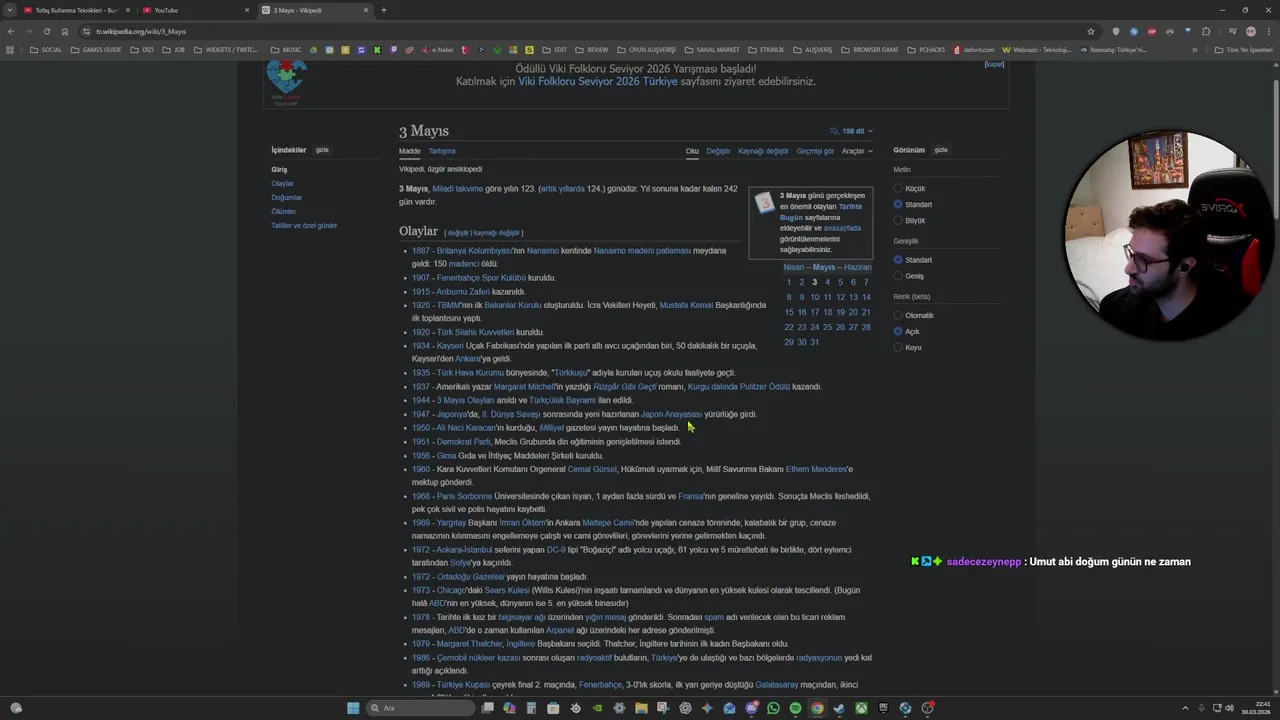Viewport: 1280px width, 720px height.
Task: Open the ABP extension icon
Action: point(1152,31)
